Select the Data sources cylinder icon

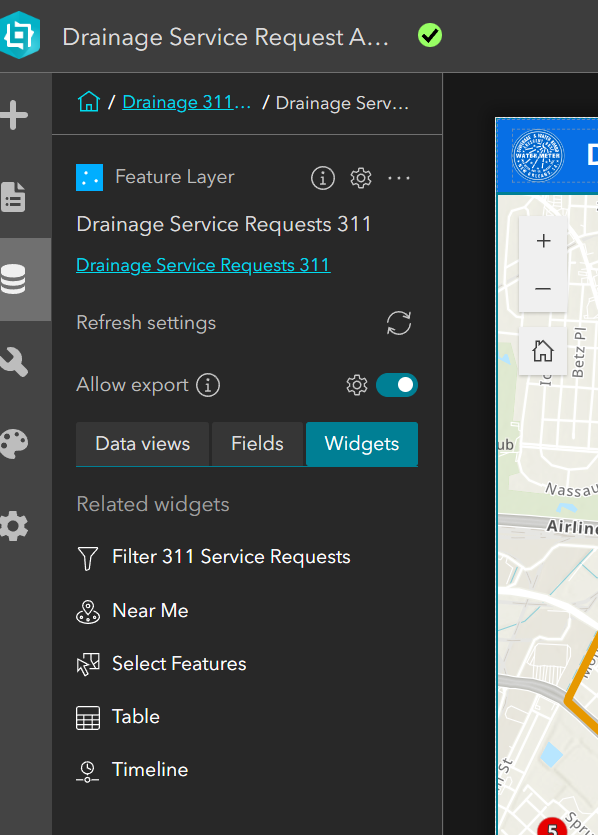click(14, 279)
